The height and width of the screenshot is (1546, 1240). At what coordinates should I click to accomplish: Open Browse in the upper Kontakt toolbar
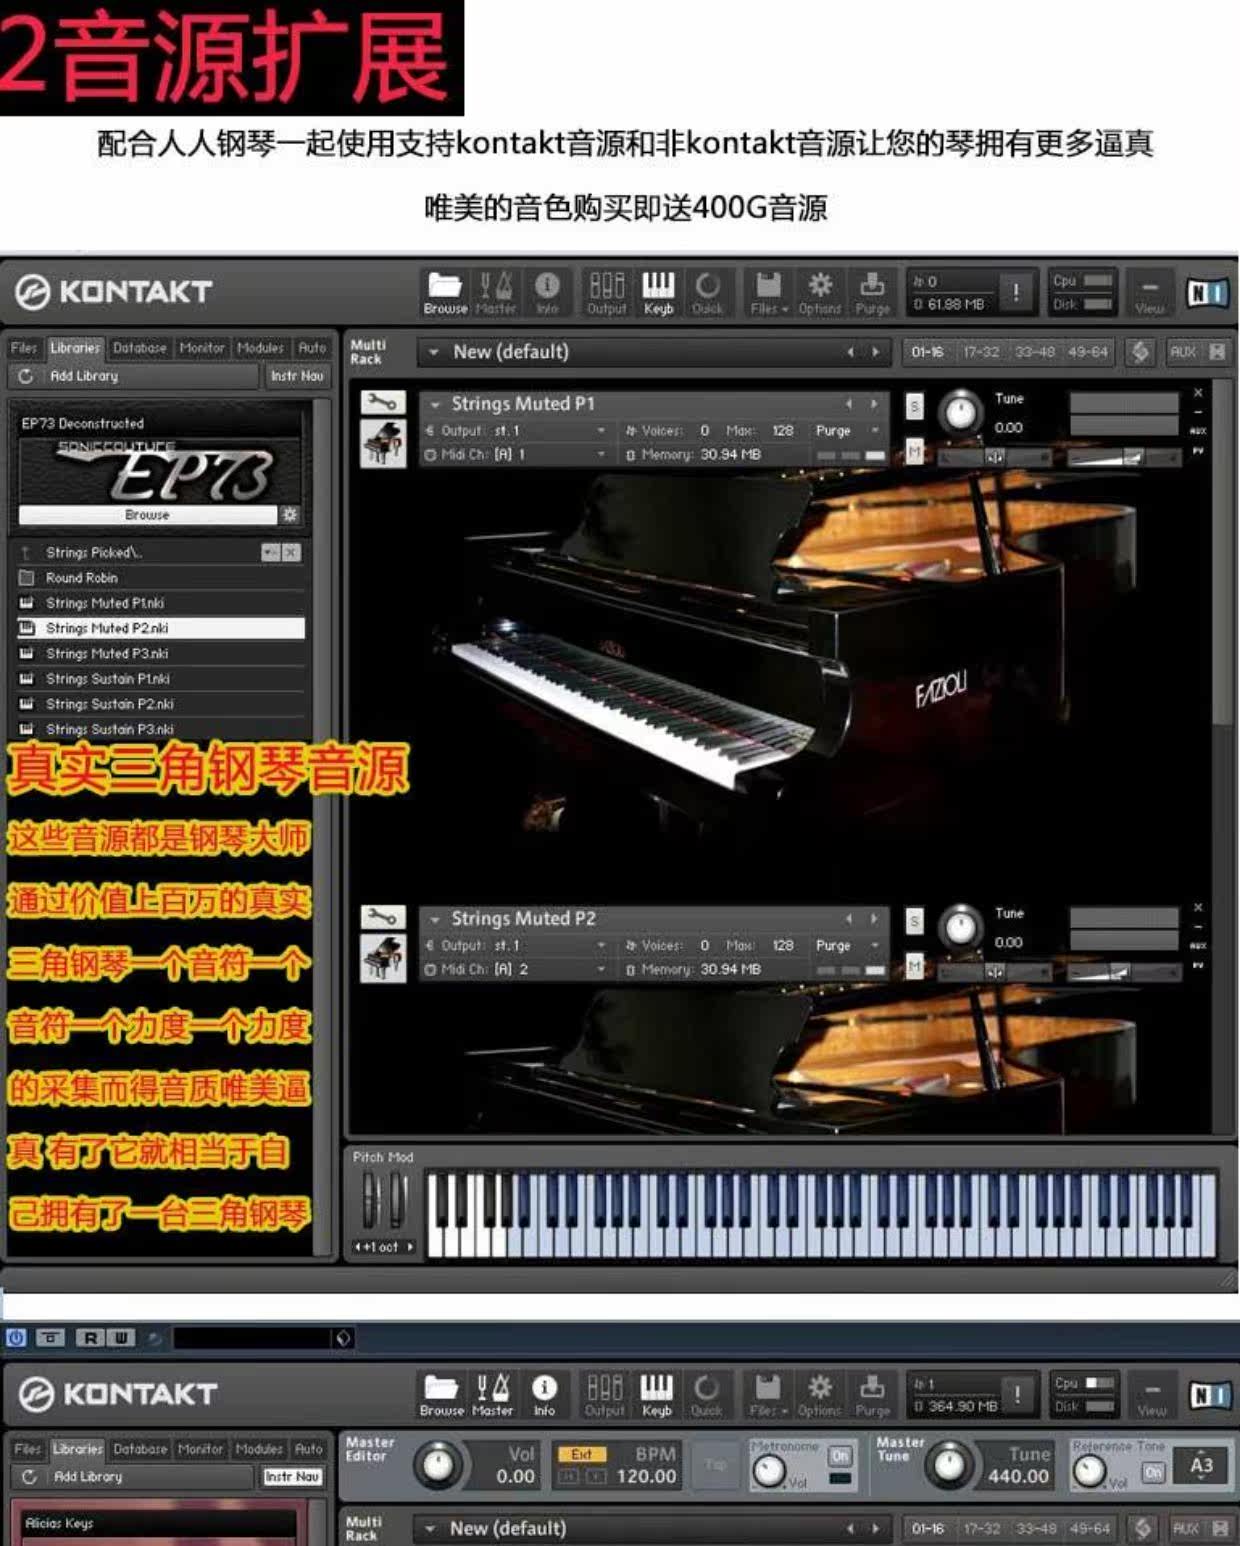pos(445,293)
